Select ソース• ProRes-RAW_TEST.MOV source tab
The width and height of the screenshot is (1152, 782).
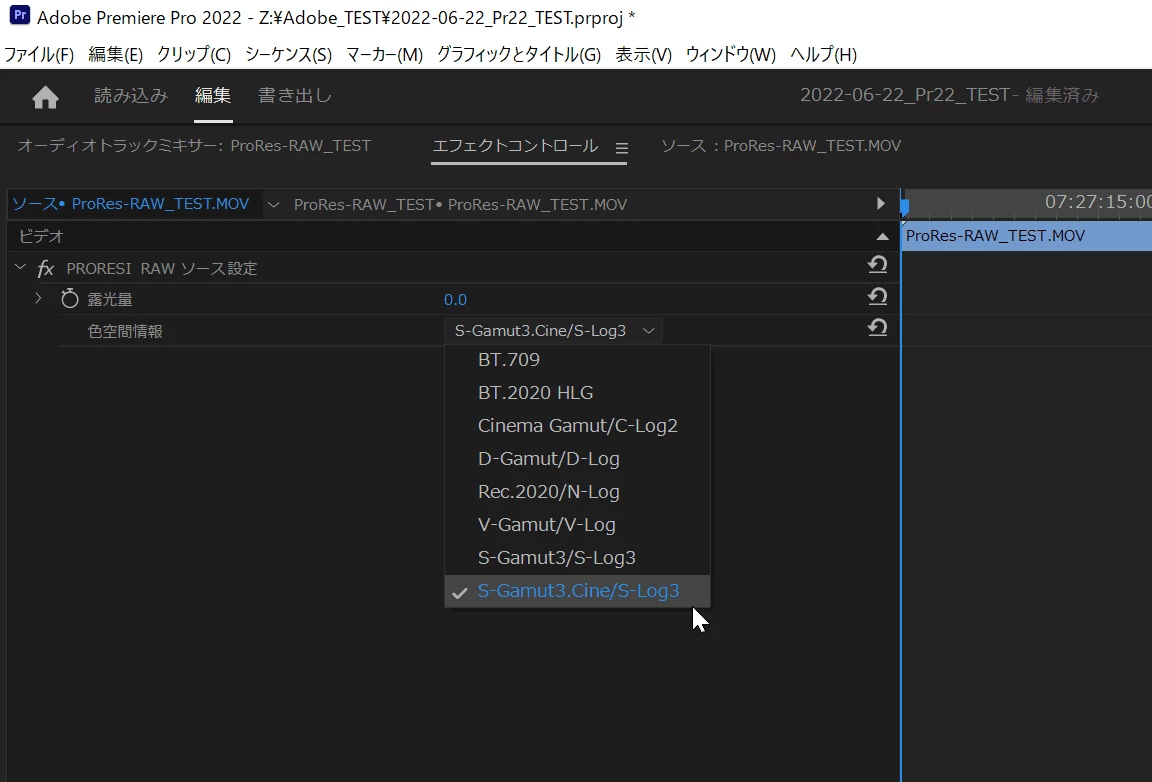coord(131,204)
